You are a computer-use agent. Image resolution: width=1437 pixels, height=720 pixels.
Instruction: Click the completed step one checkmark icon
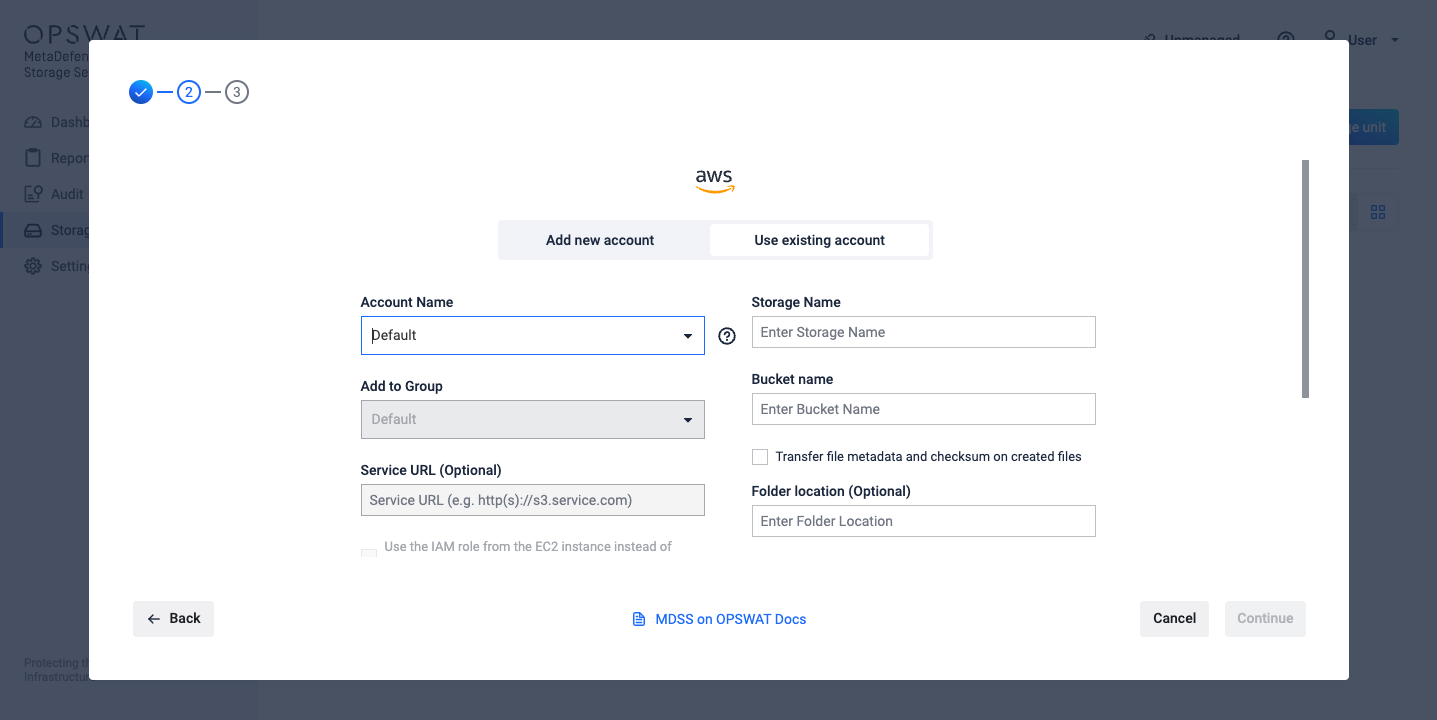141,92
